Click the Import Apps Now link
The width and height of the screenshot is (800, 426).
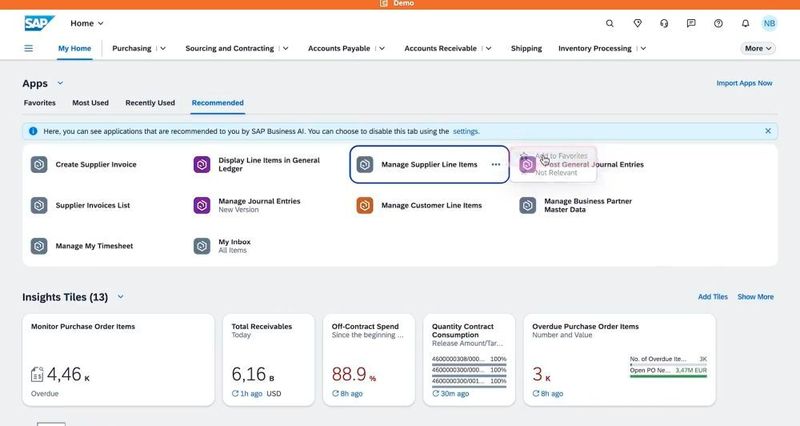(744, 83)
